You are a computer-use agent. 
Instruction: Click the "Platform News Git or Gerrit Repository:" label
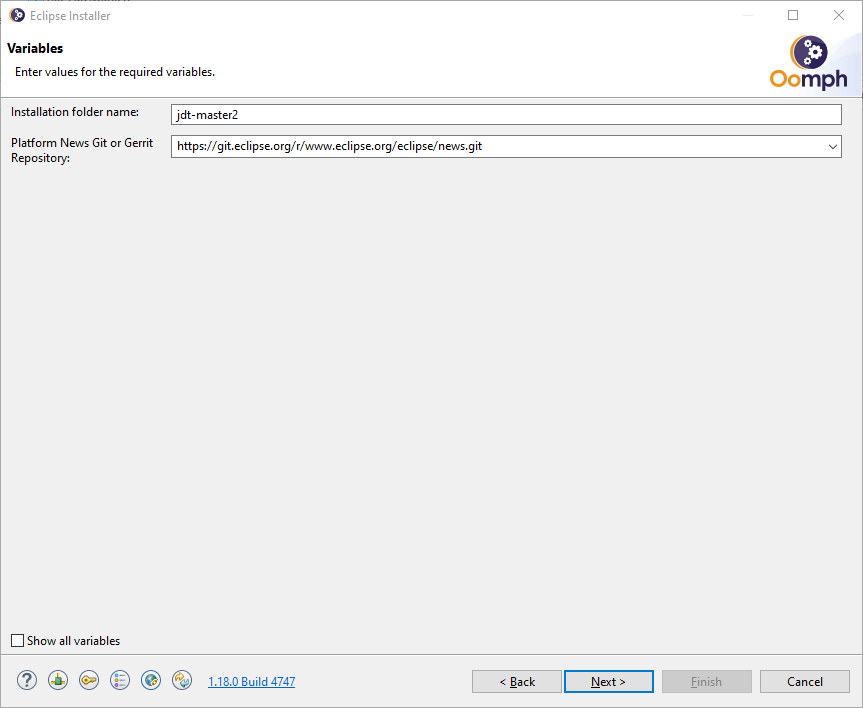[x=82, y=150]
